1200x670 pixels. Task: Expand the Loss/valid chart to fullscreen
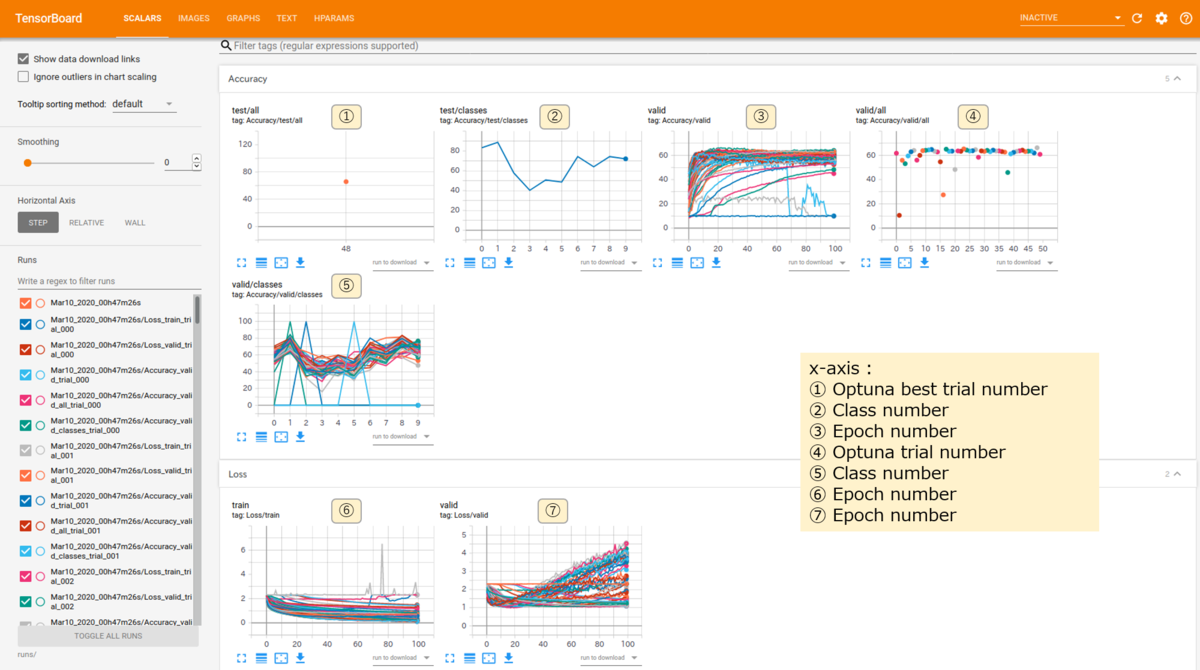pyautogui.click(x=448, y=658)
